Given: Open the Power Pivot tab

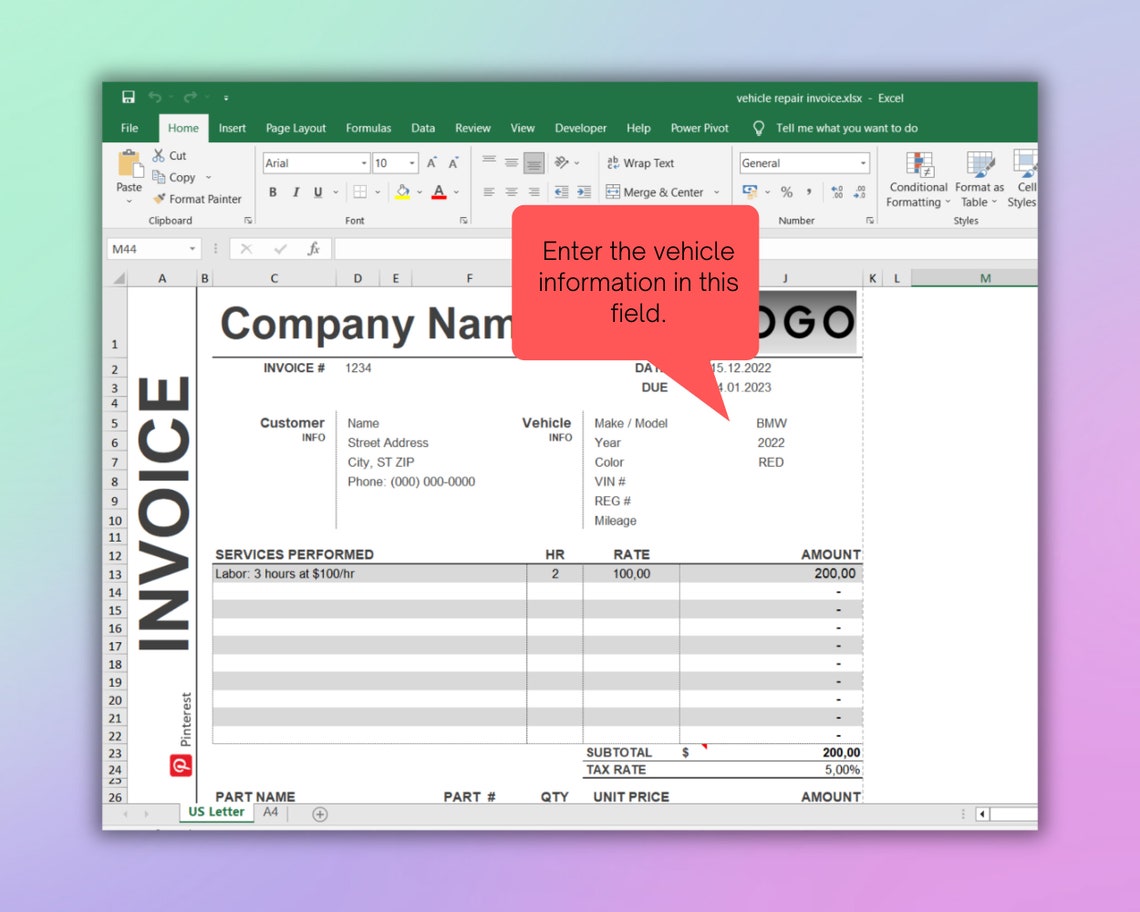Looking at the screenshot, I should [x=698, y=128].
